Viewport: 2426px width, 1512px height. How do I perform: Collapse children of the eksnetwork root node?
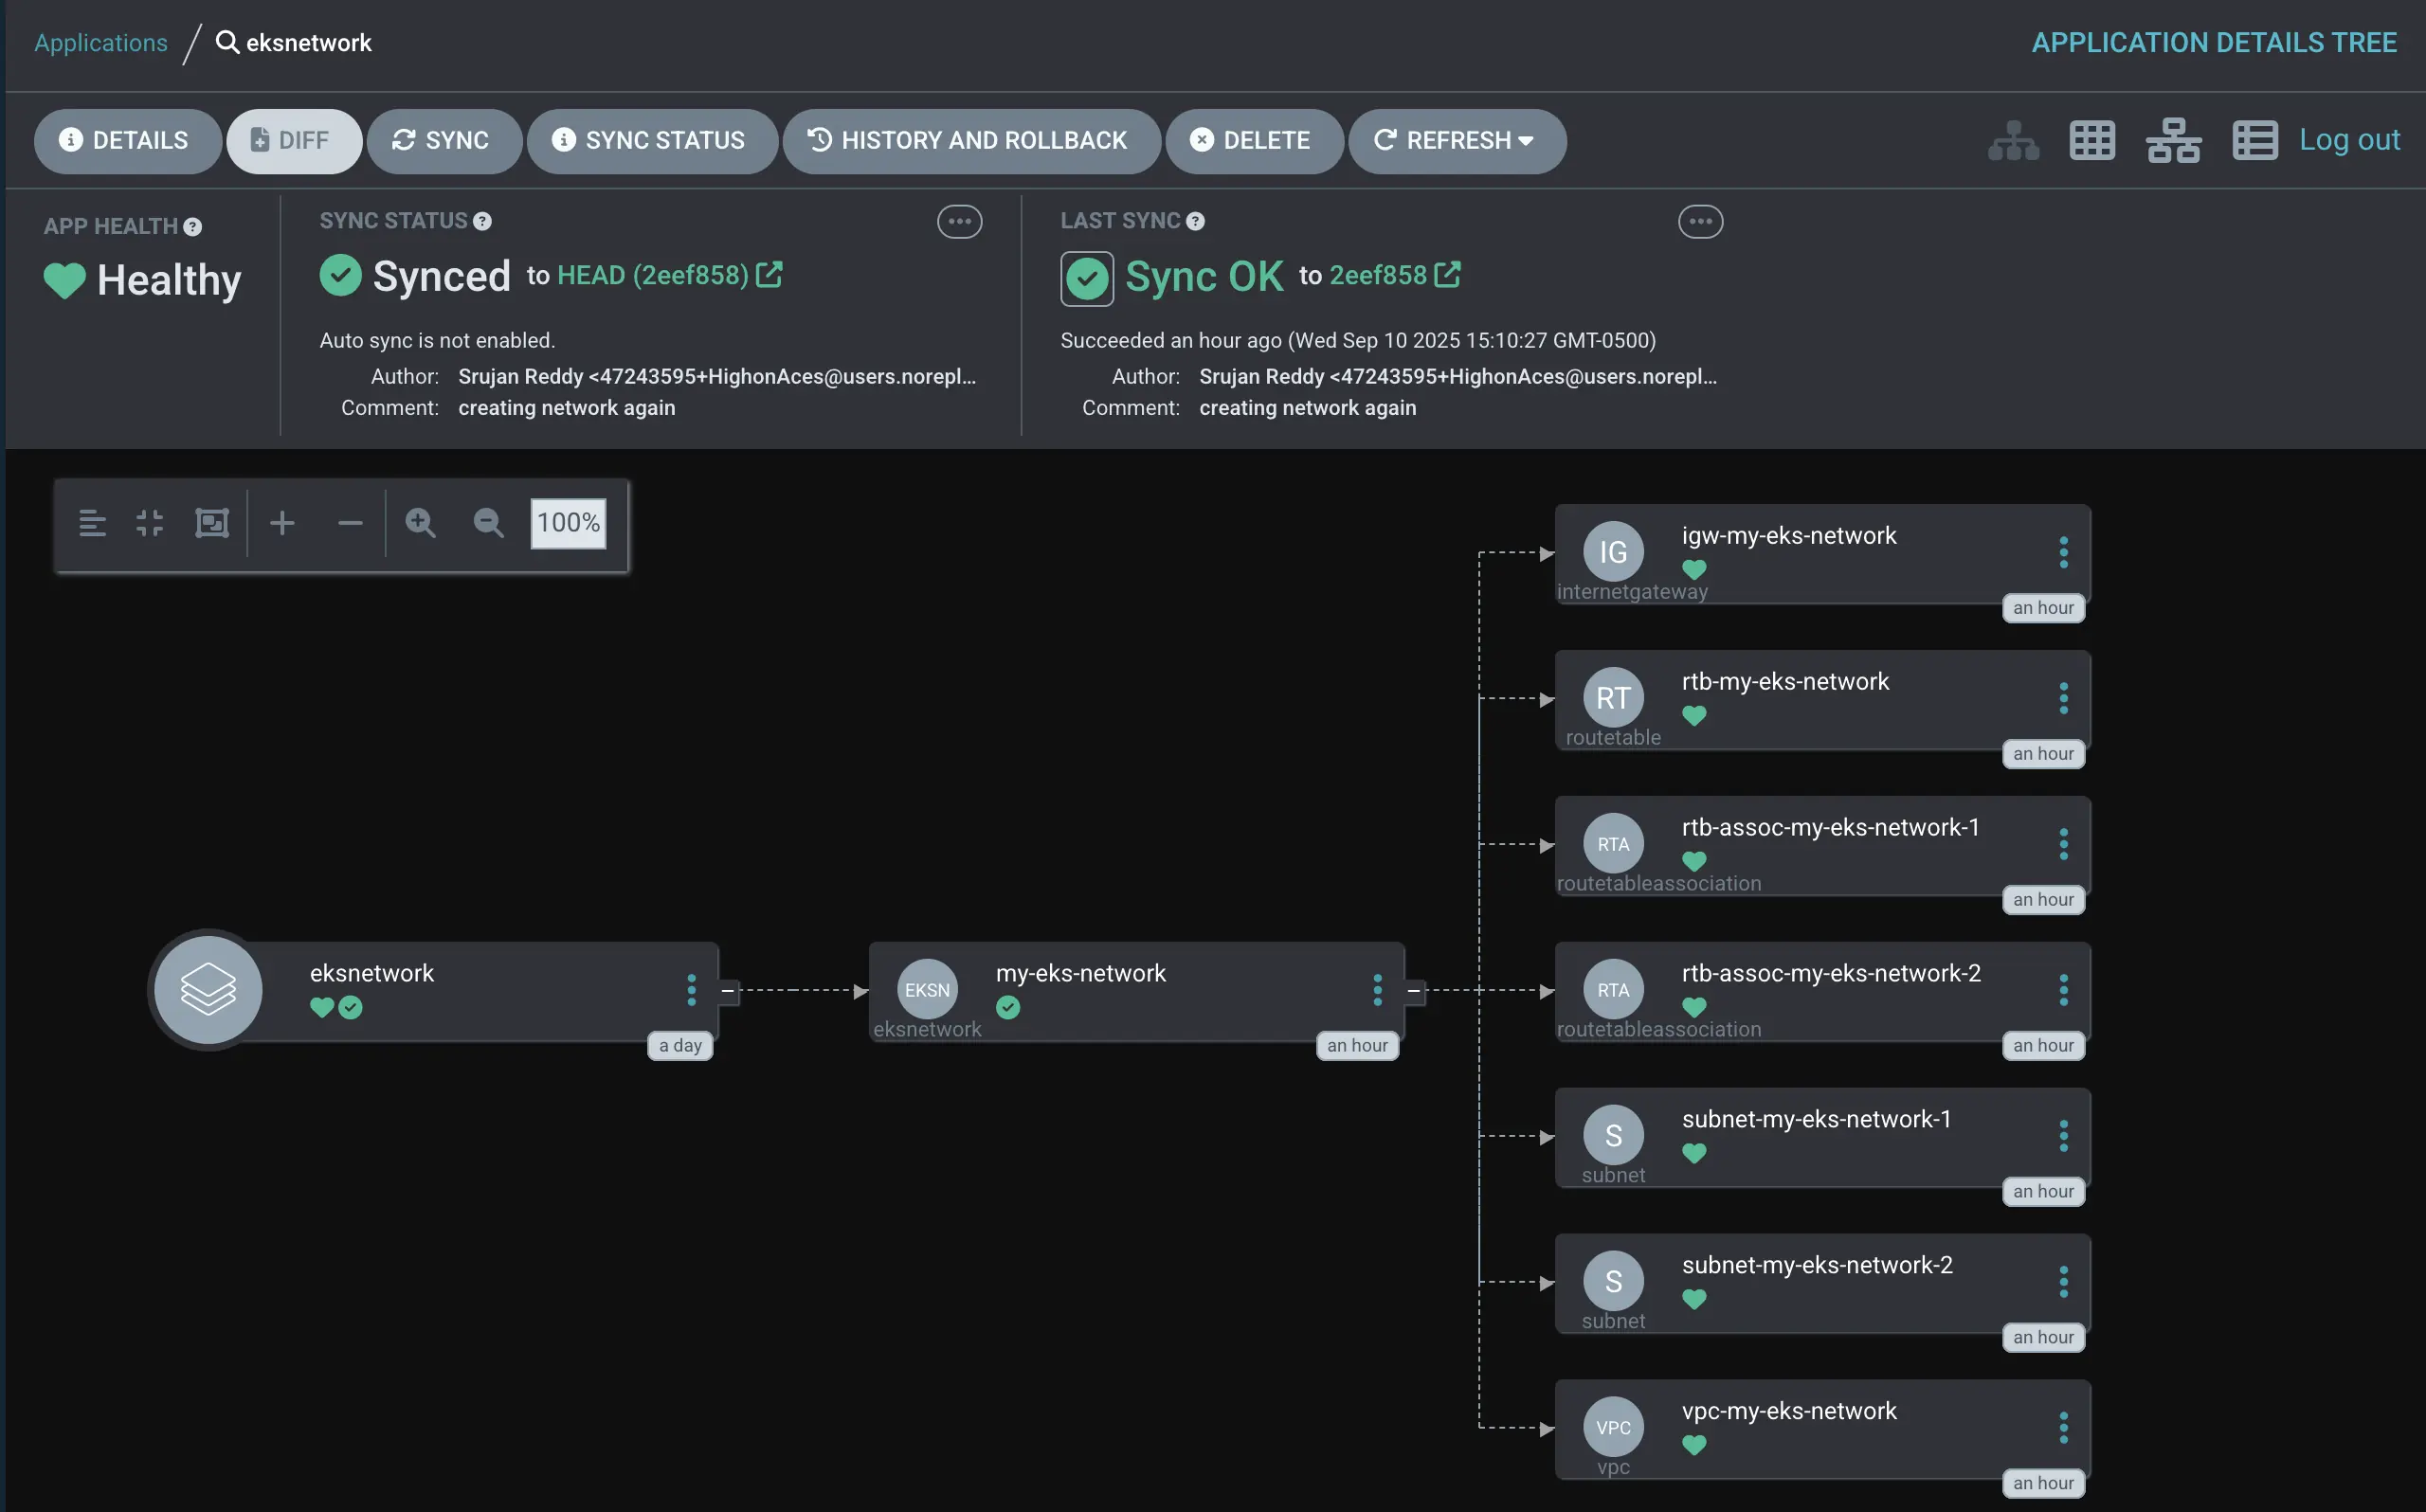pos(728,991)
